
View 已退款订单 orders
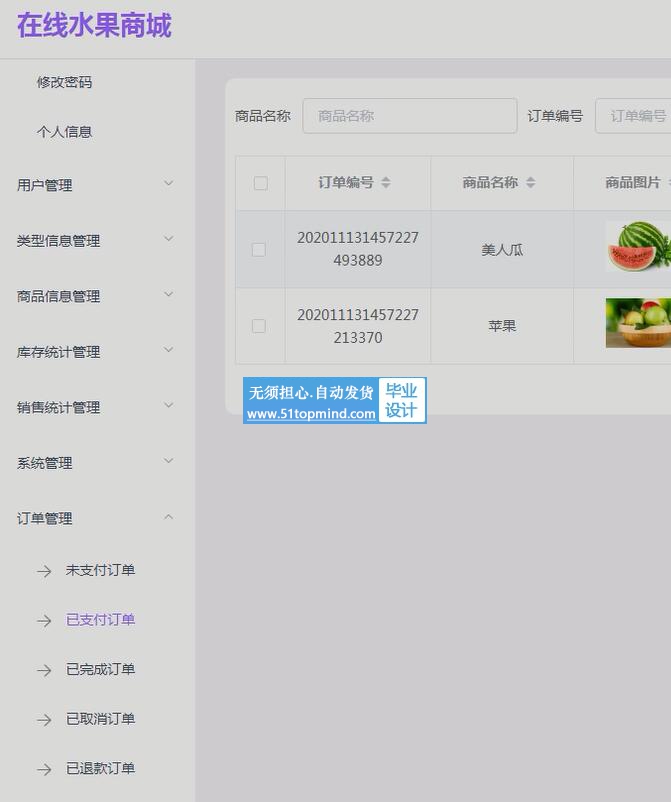click(100, 768)
